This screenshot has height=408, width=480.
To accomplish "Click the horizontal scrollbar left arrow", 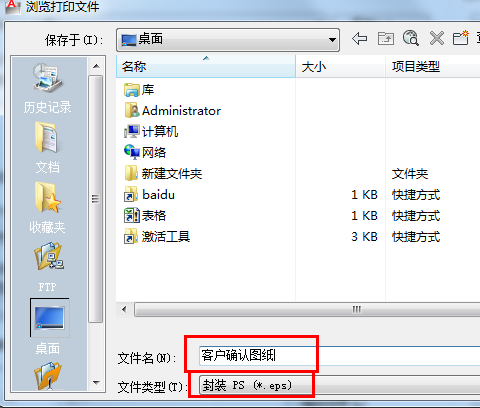I will click(x=125, y=310).
